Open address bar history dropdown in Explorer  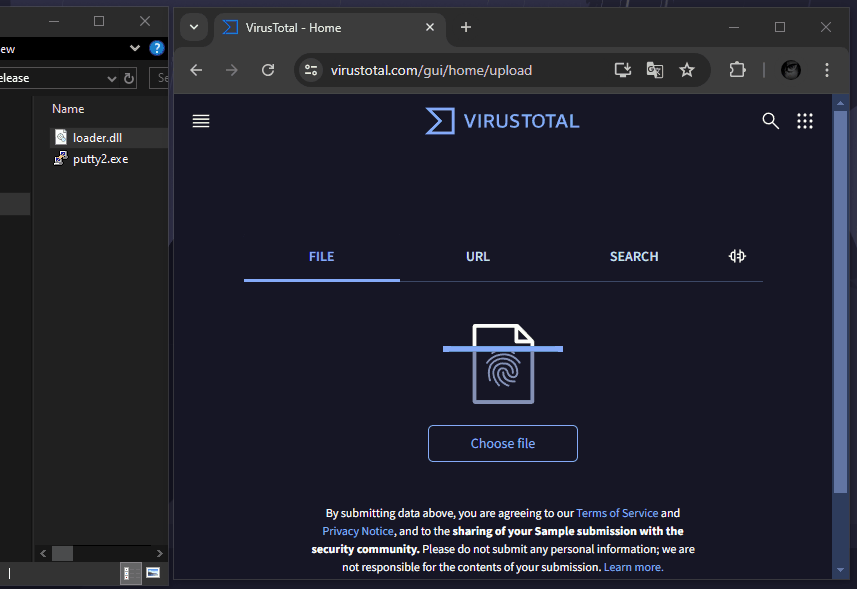[111, 78]
